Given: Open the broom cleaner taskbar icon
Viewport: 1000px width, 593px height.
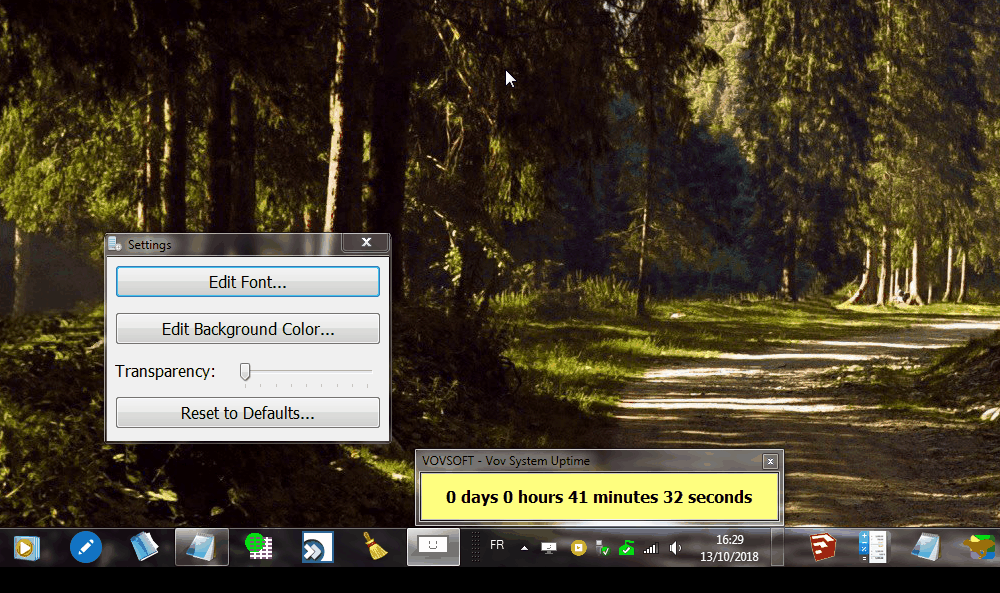Looking at the screenshot, I should pyautogui.click(x=375, y=546).
